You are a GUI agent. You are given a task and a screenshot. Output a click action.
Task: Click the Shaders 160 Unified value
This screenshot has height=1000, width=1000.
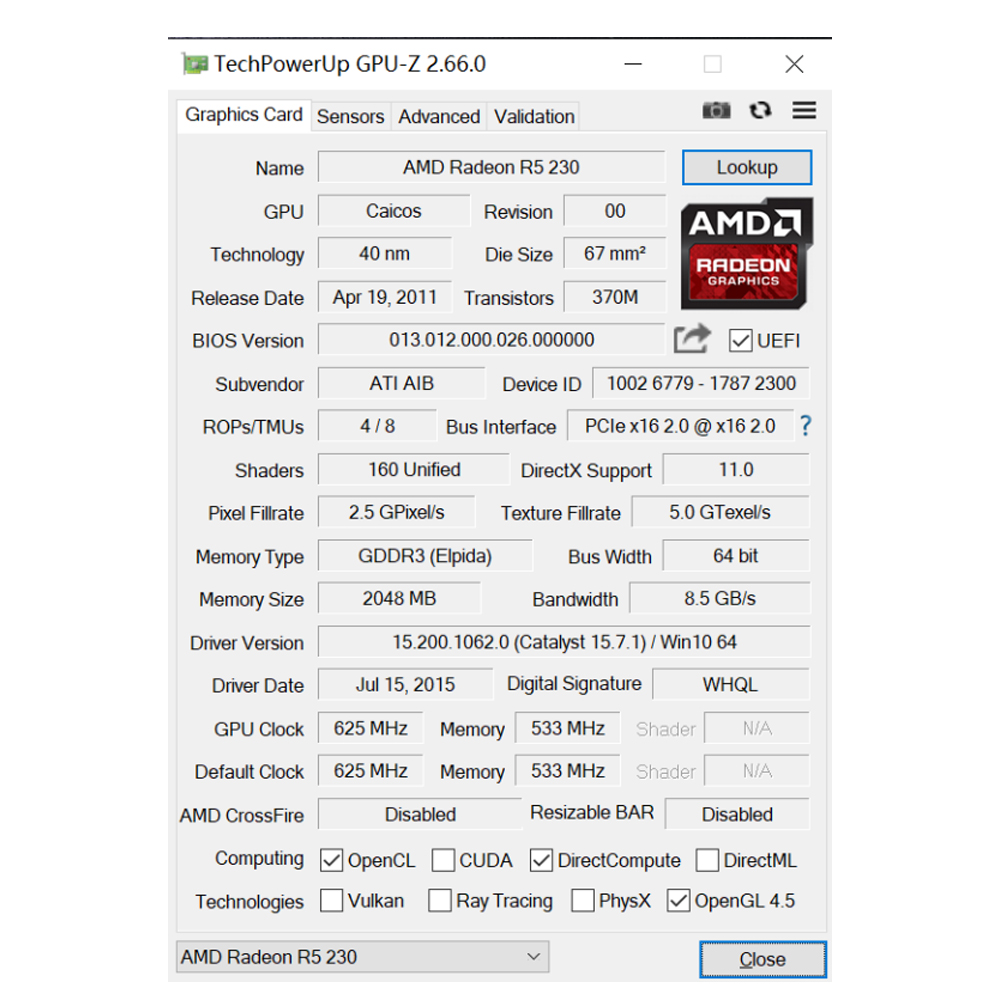pyautogui.click(x=414, y=469)
